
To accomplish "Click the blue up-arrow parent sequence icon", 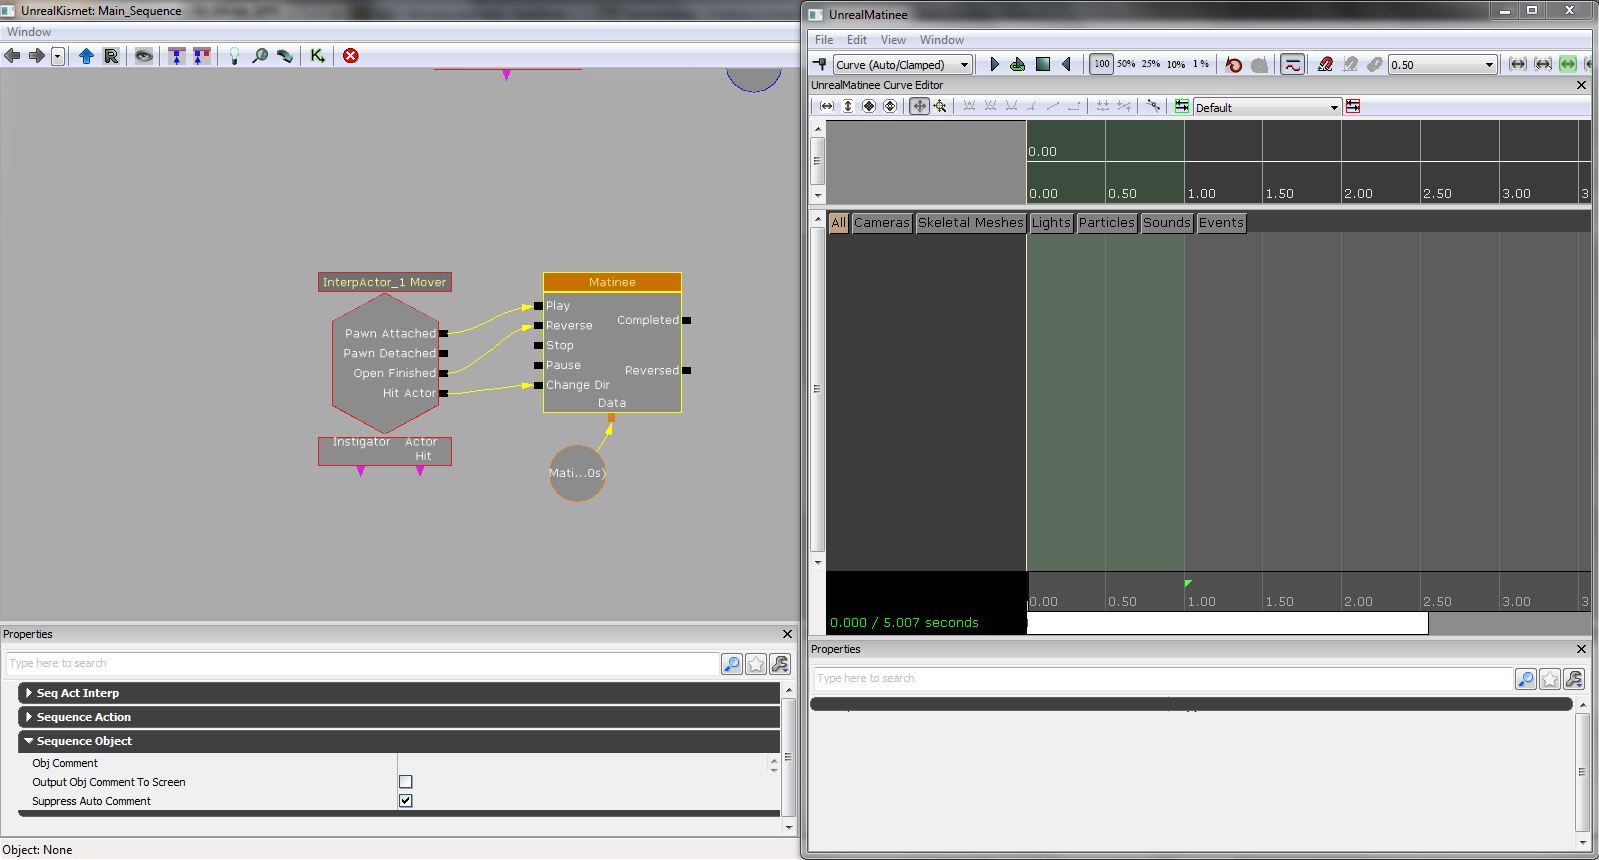I will click(86, 56).
